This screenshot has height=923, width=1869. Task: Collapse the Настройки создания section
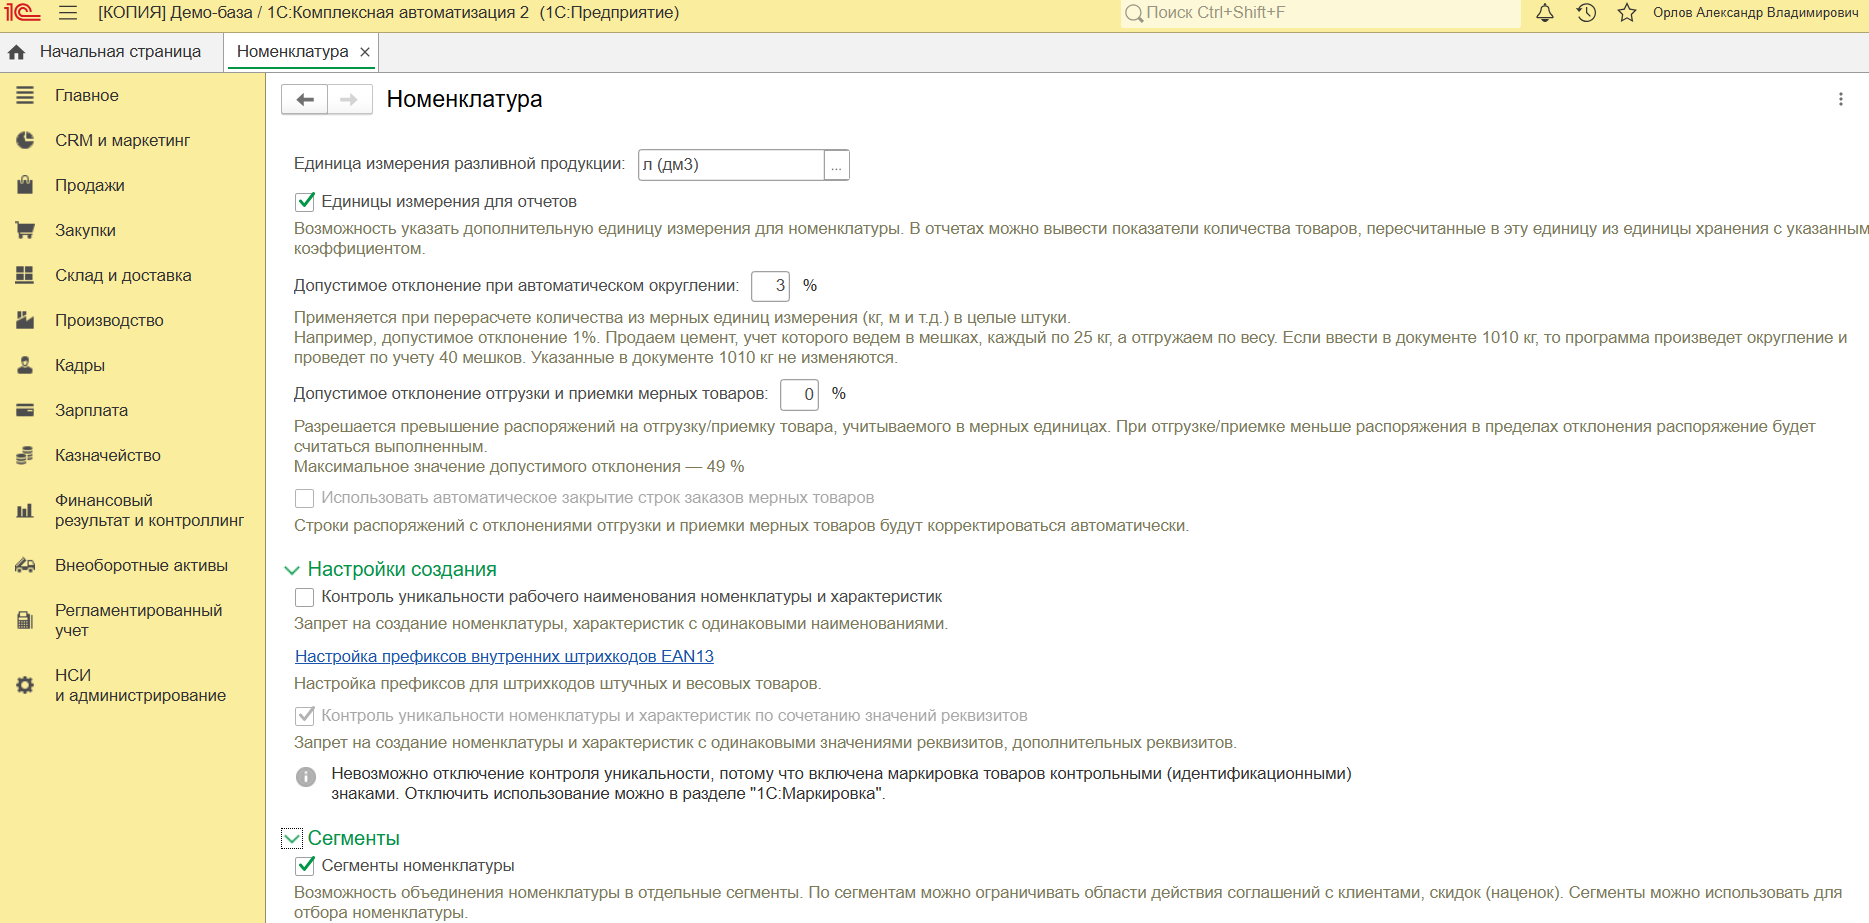pyautogui.click(x=292, y=570)
